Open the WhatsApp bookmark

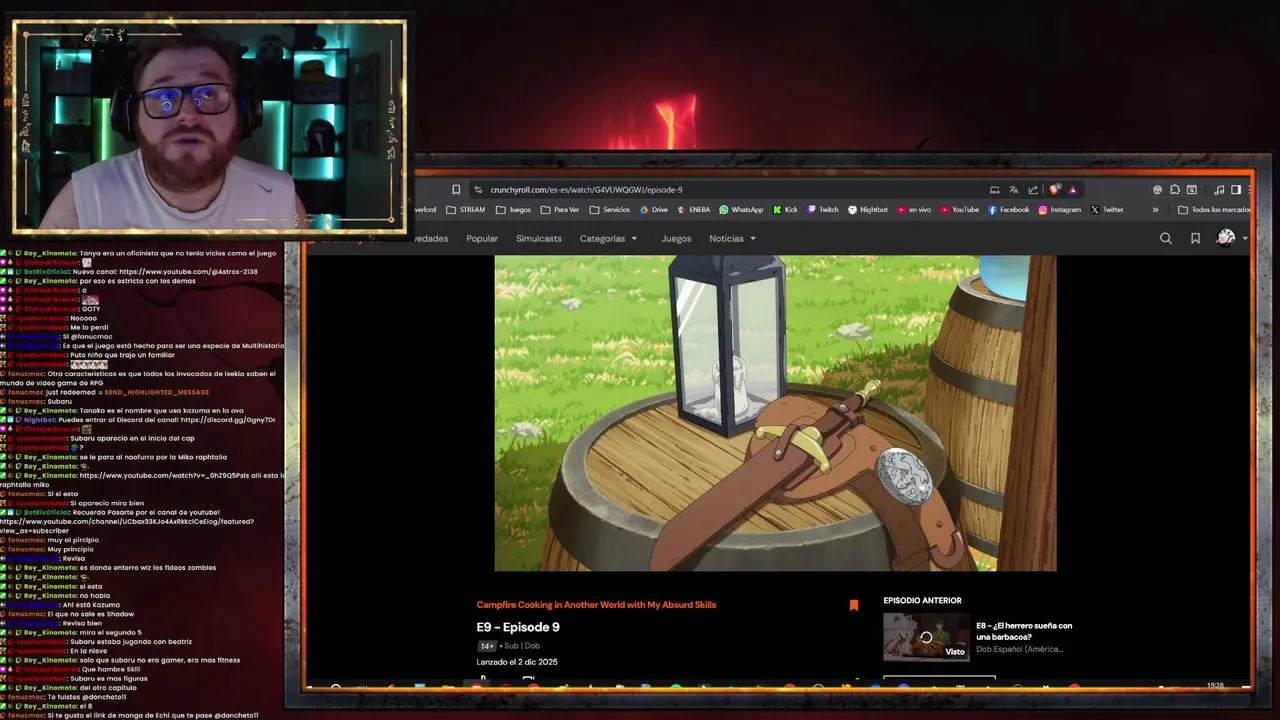(741, 210)
